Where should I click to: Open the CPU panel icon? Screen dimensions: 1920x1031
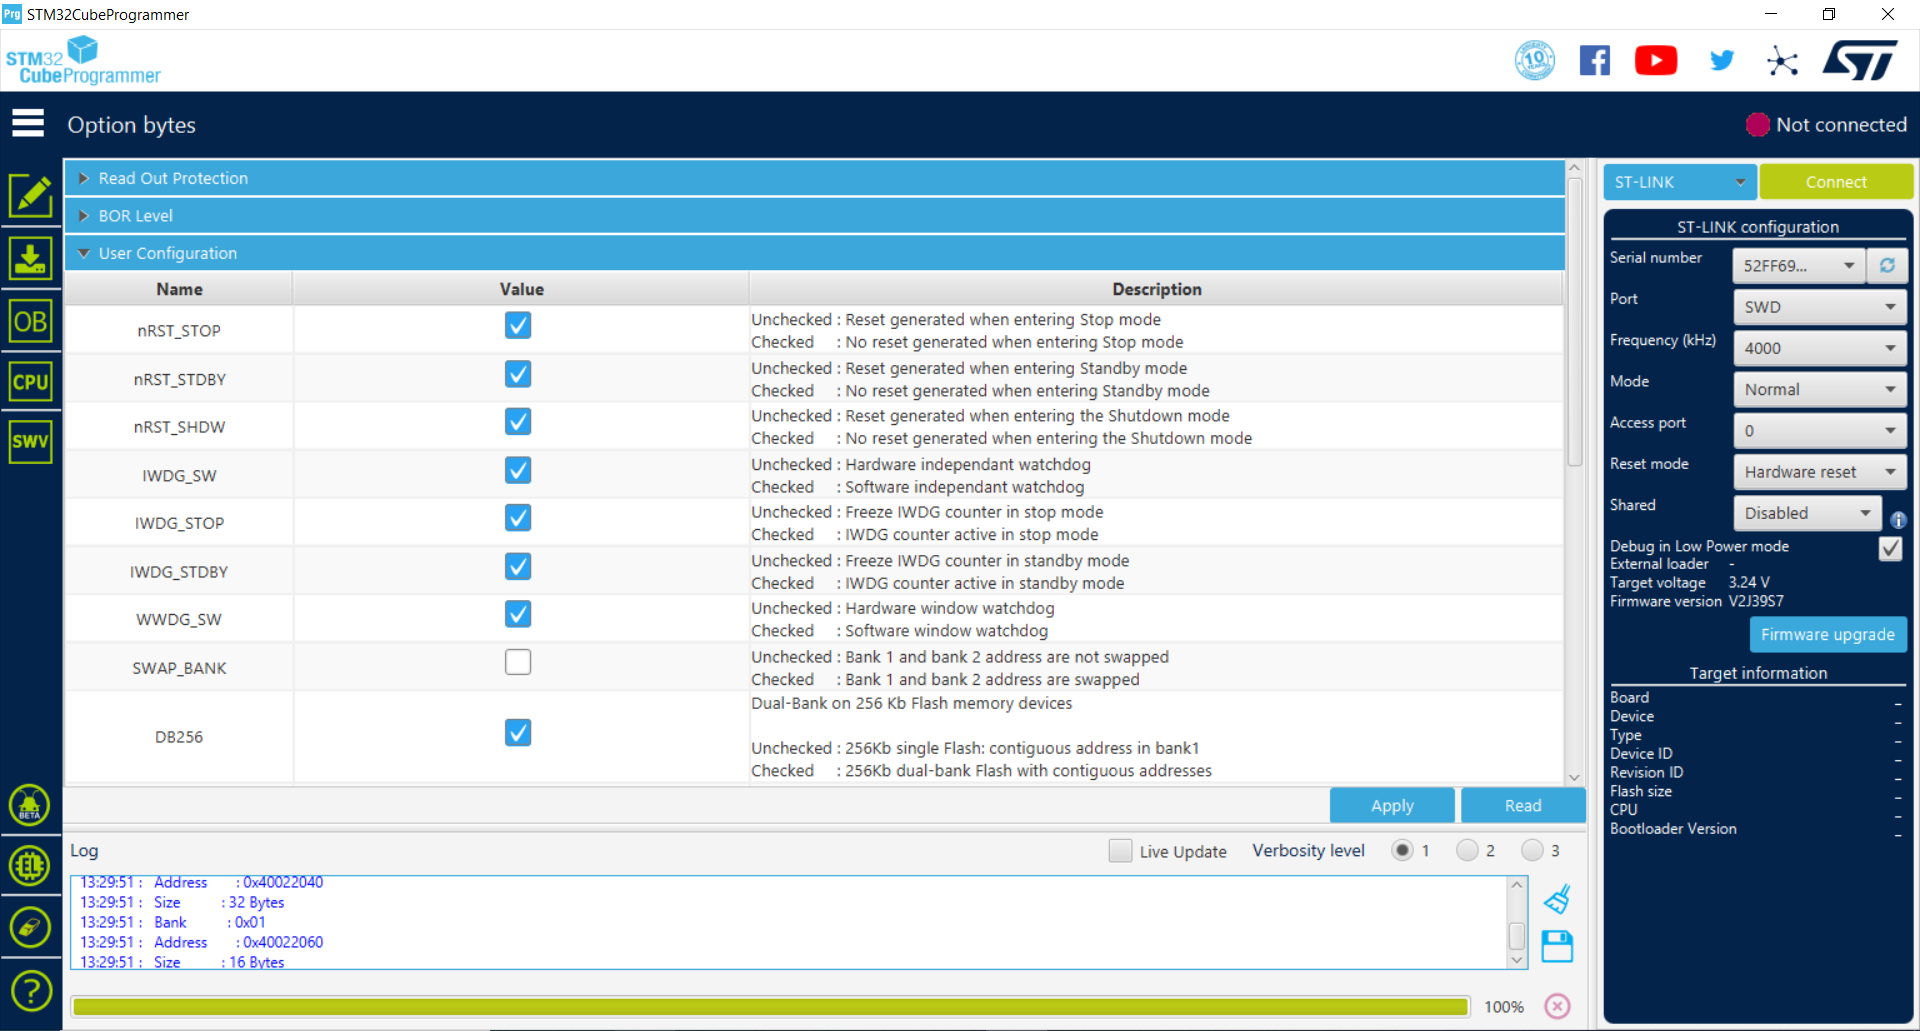[x=31, y=382]
